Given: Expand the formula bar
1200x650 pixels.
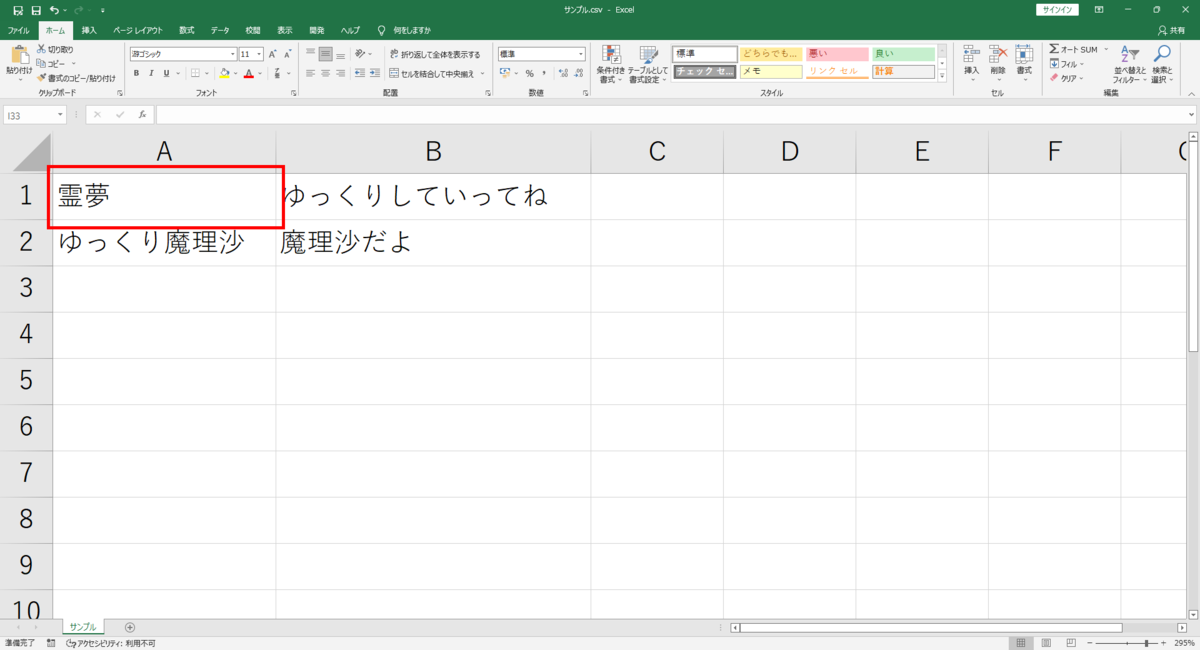Looking at the screenshot, I should 1190,115.
